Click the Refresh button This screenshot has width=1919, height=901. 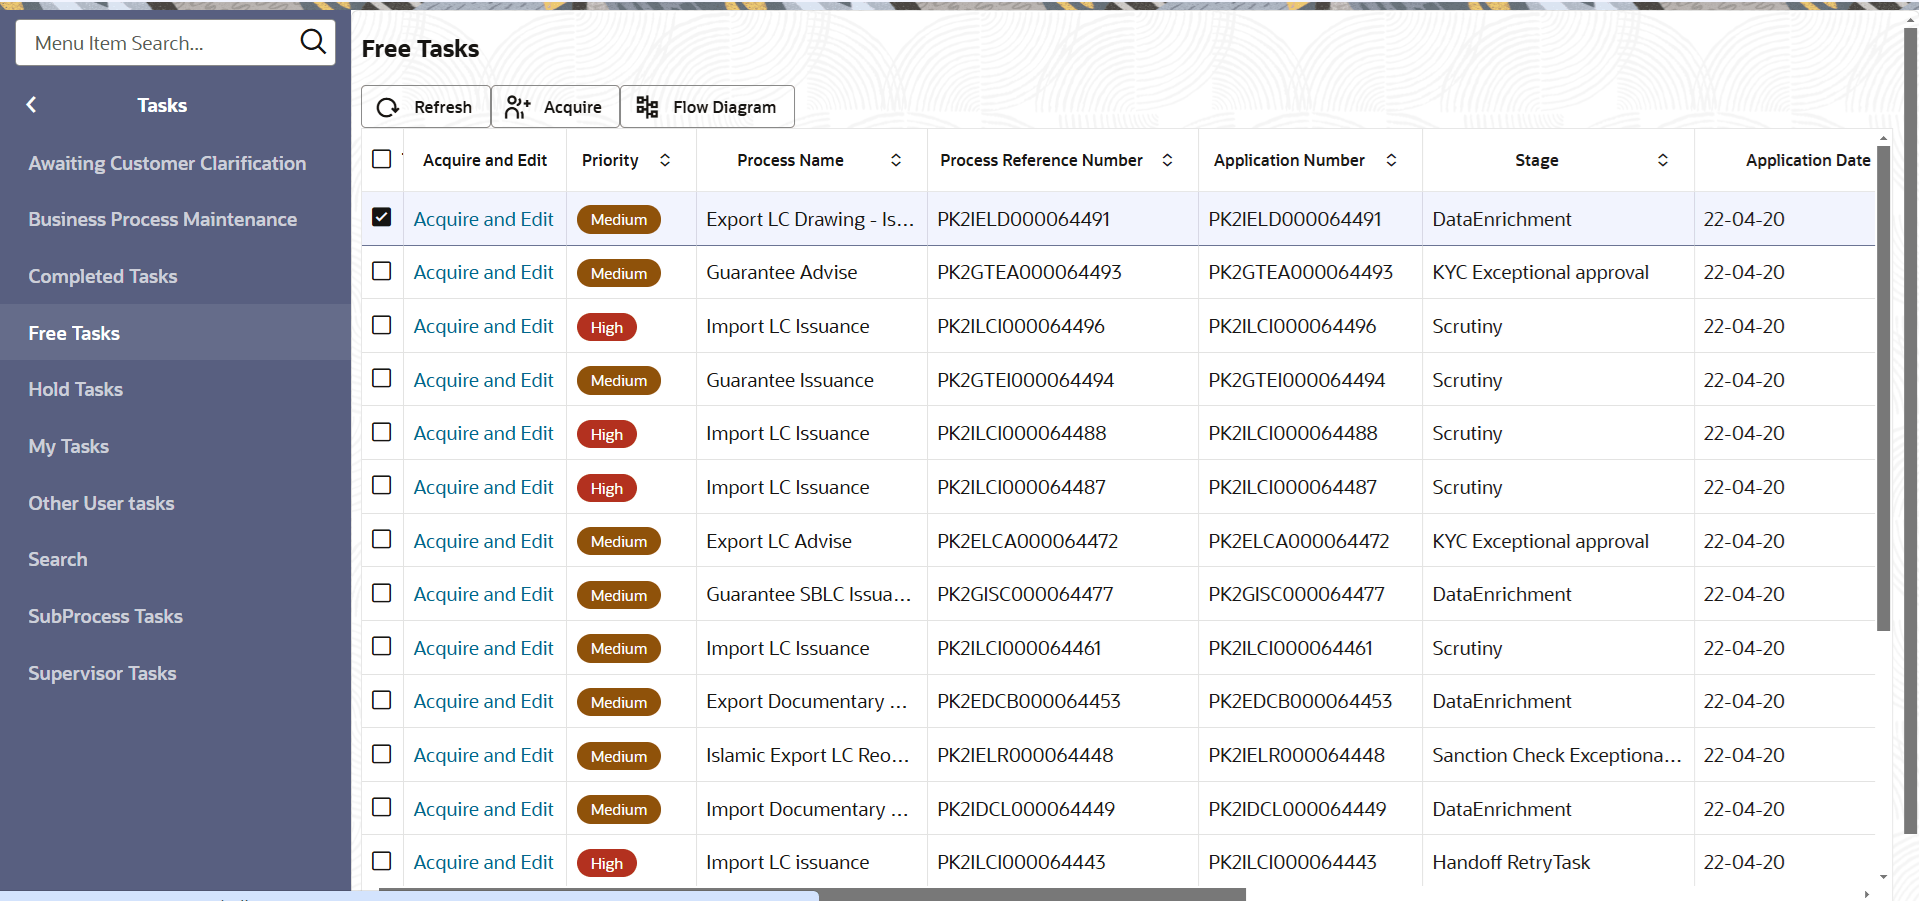tap(425, 107)
